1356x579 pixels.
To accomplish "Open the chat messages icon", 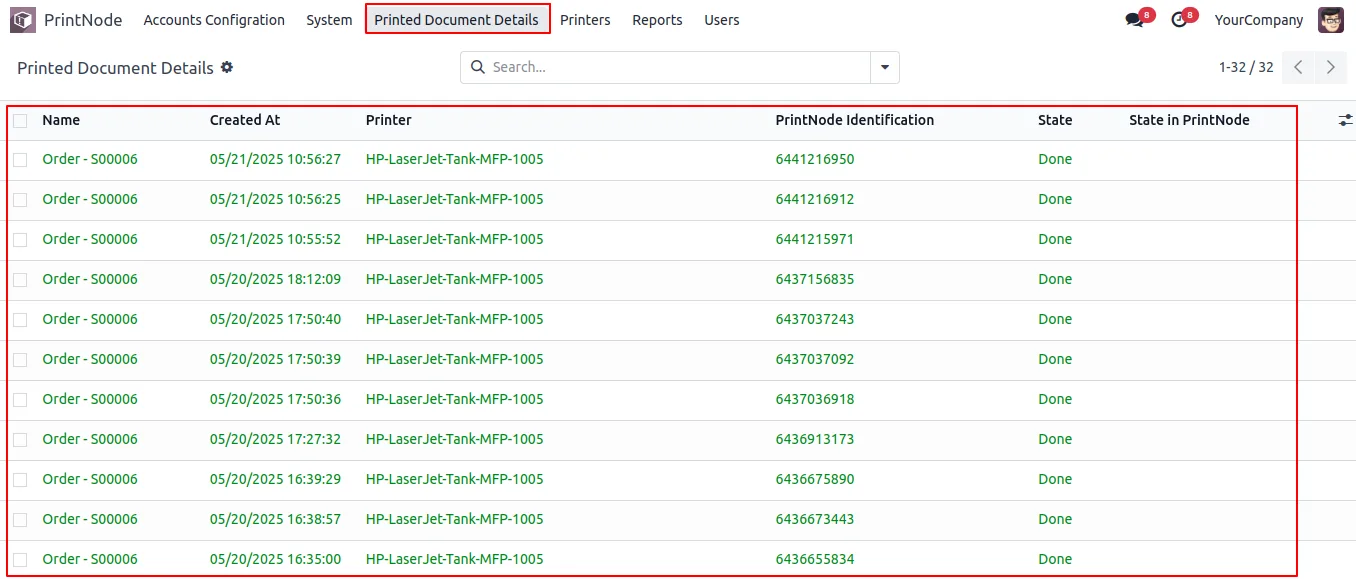I will click(1134, 20).
